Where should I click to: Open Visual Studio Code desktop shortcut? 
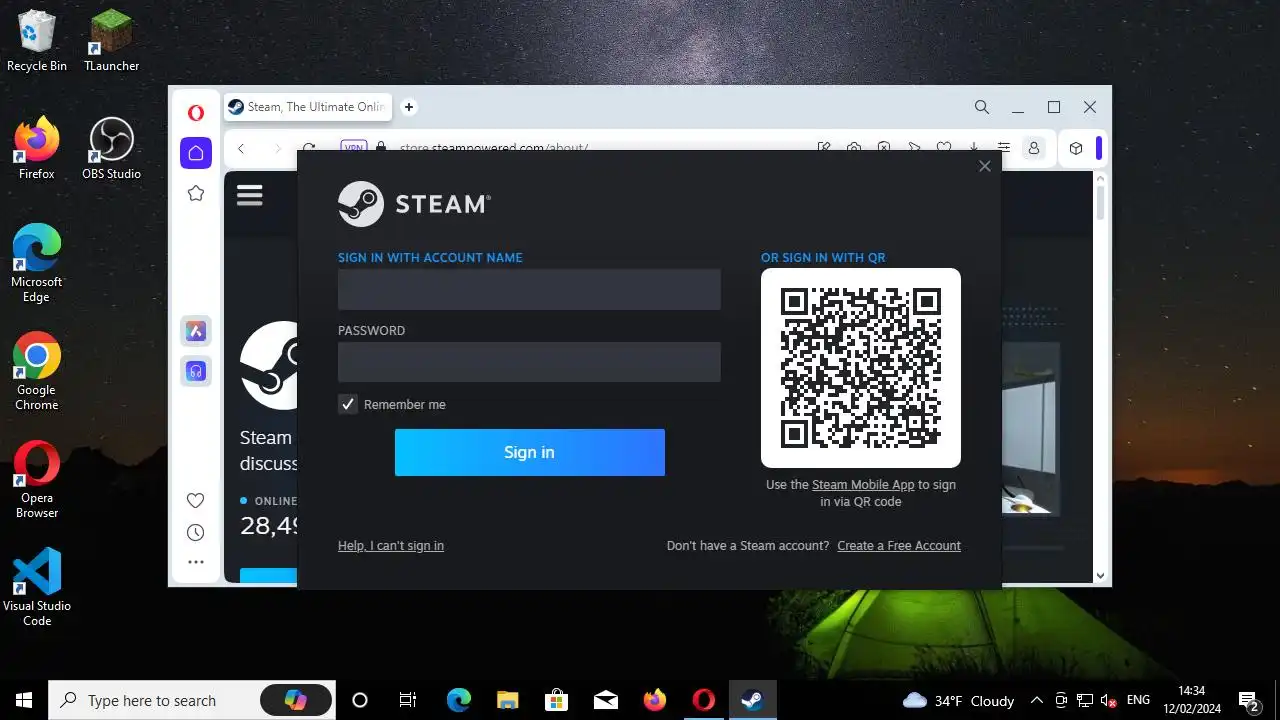(x=37, y=588)
